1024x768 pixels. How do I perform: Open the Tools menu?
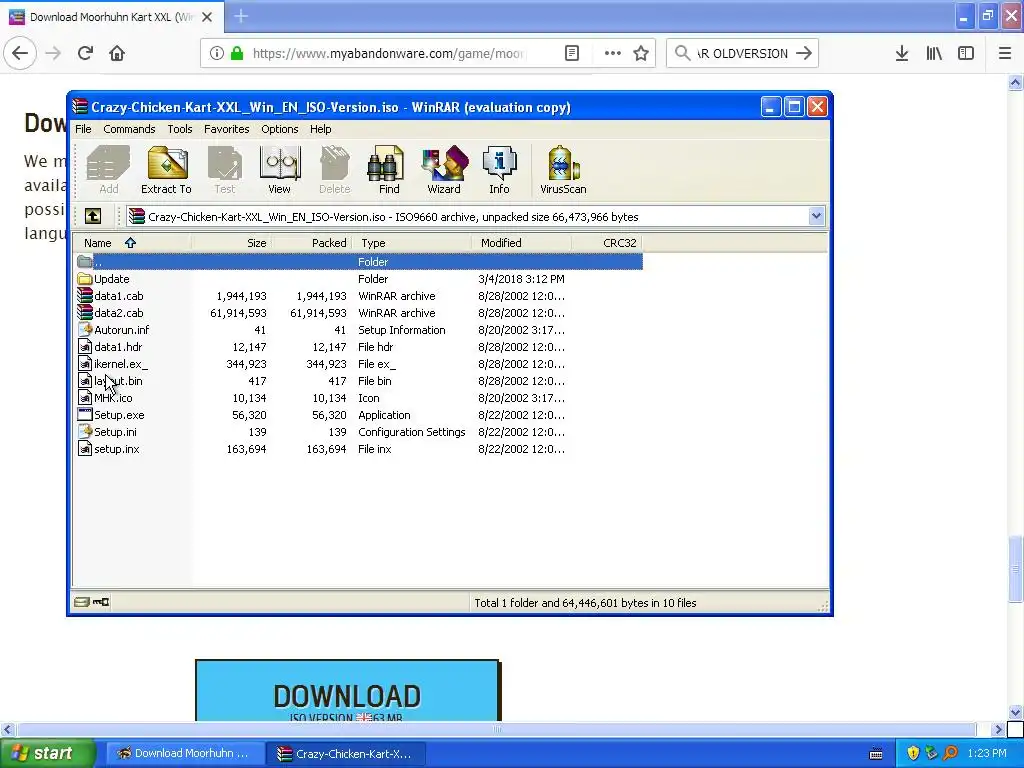click(180, 129)
